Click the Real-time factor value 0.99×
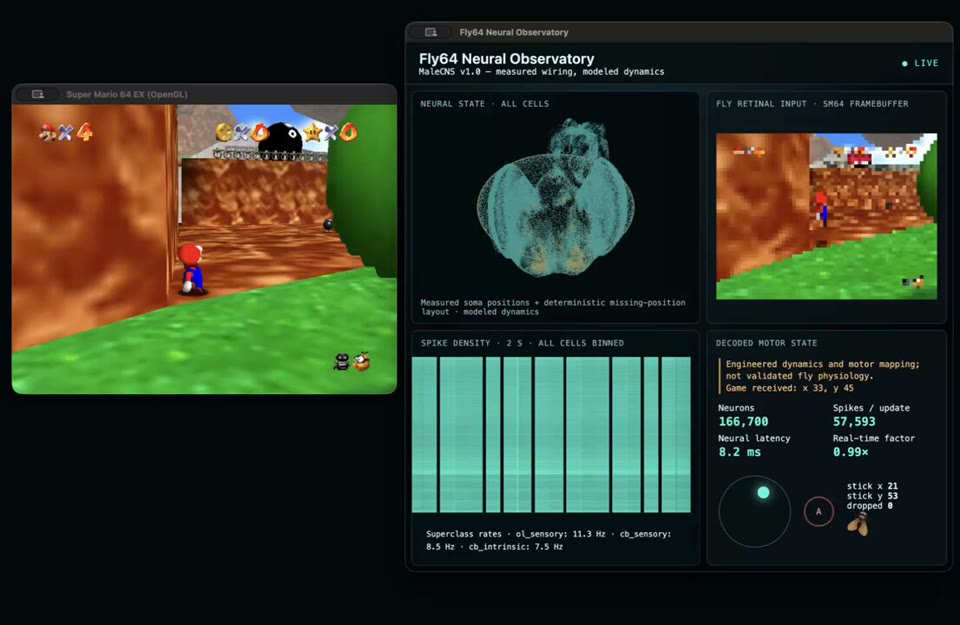 click(x=850, y=452)
